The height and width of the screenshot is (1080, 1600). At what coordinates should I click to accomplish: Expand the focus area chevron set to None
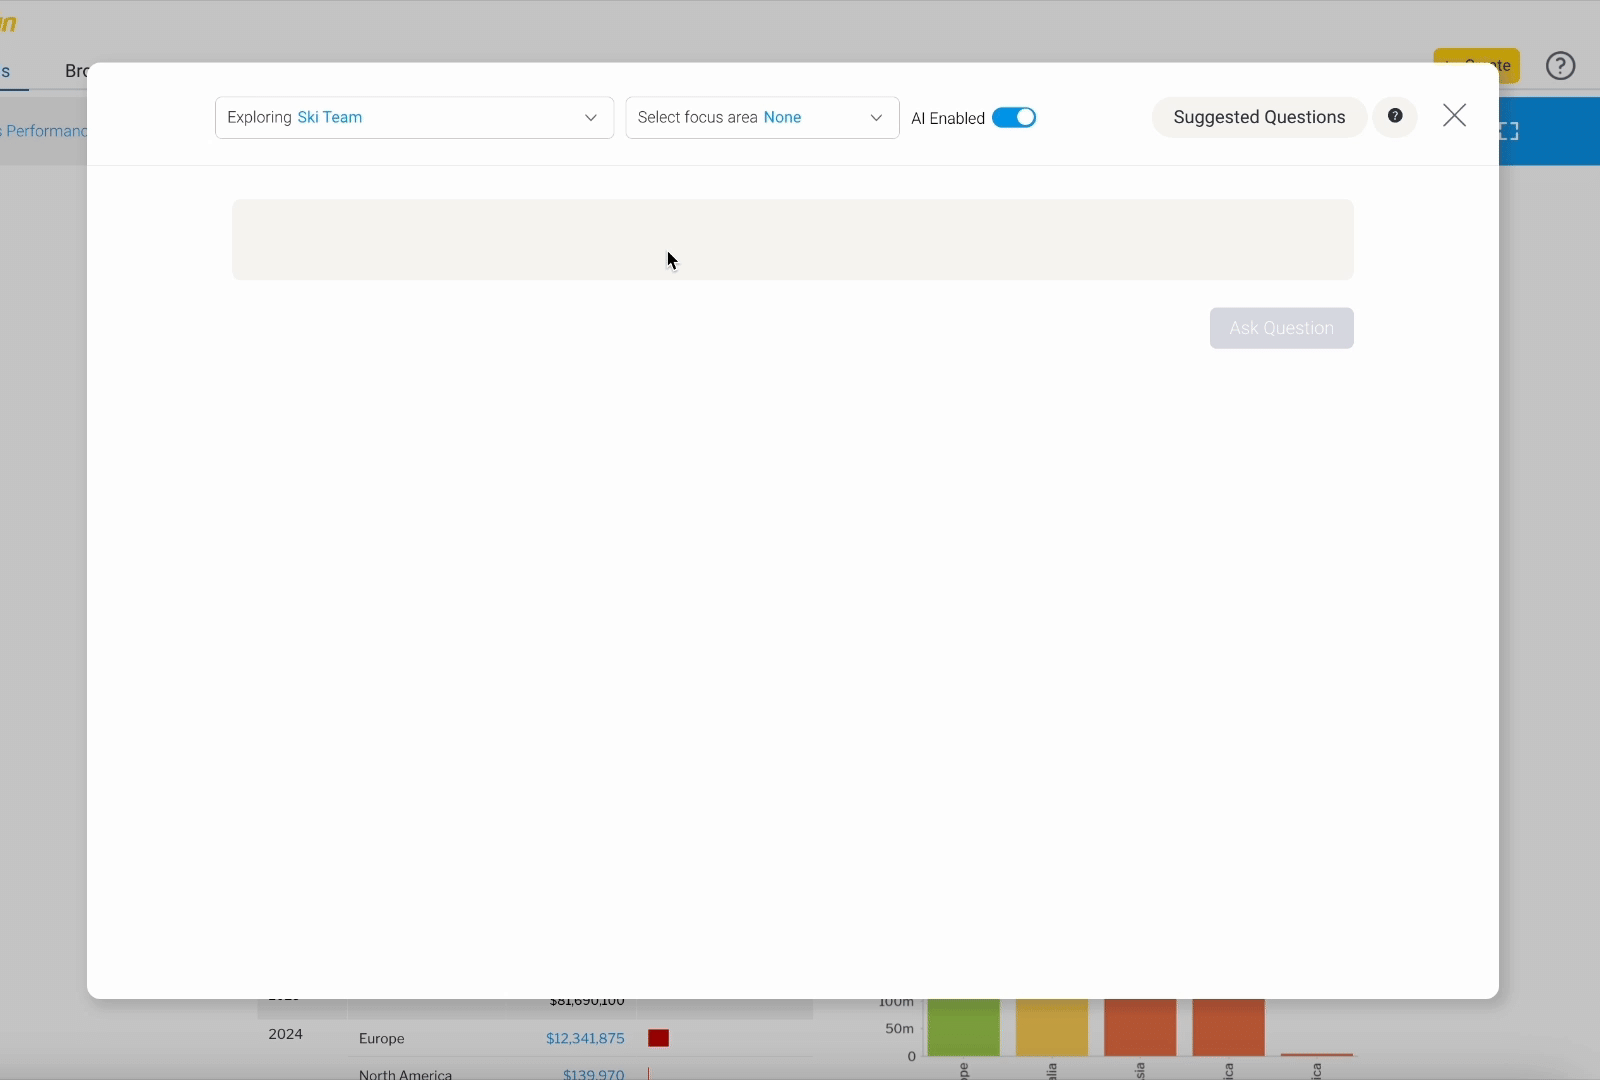[876, 117]
